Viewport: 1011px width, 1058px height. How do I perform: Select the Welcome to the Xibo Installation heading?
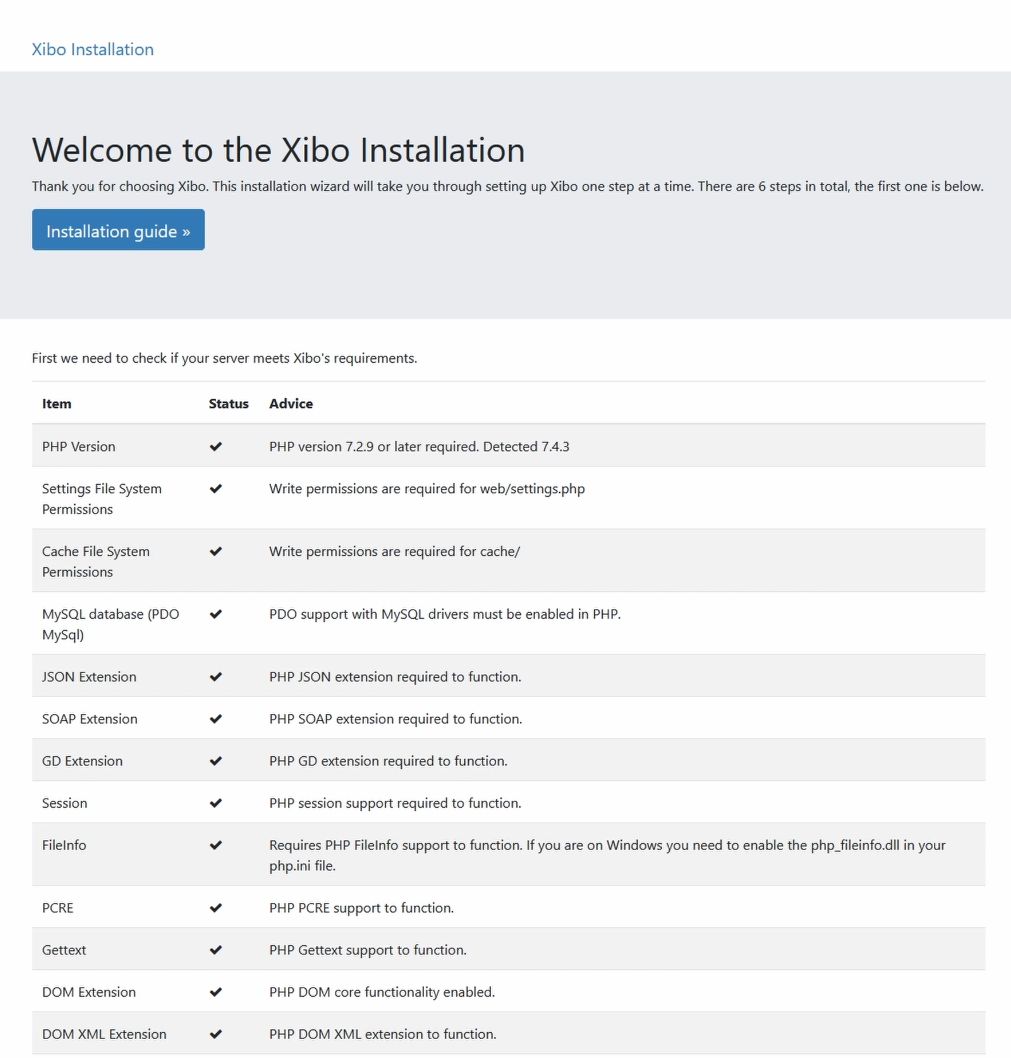pyautogui.click(x=278, y=150)
